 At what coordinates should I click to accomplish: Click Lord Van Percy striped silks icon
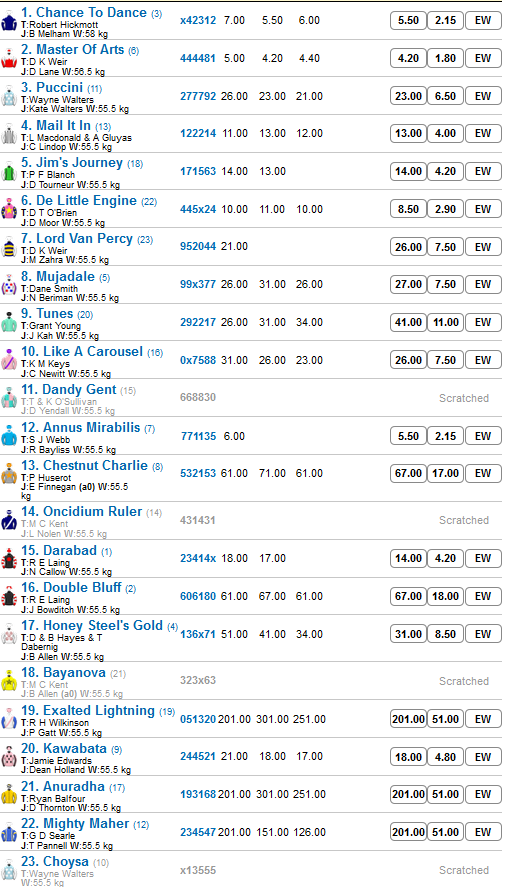coord(9,248)
